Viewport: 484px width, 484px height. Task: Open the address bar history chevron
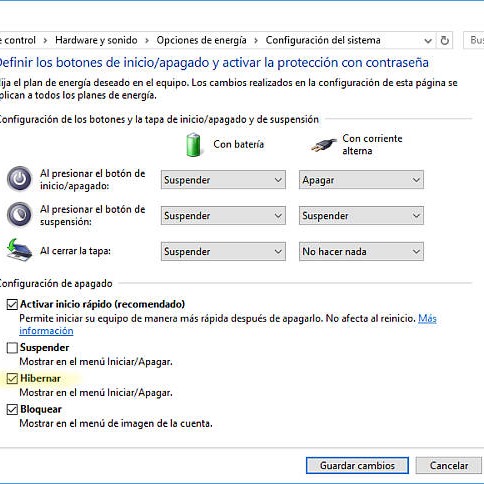[428, 41]
